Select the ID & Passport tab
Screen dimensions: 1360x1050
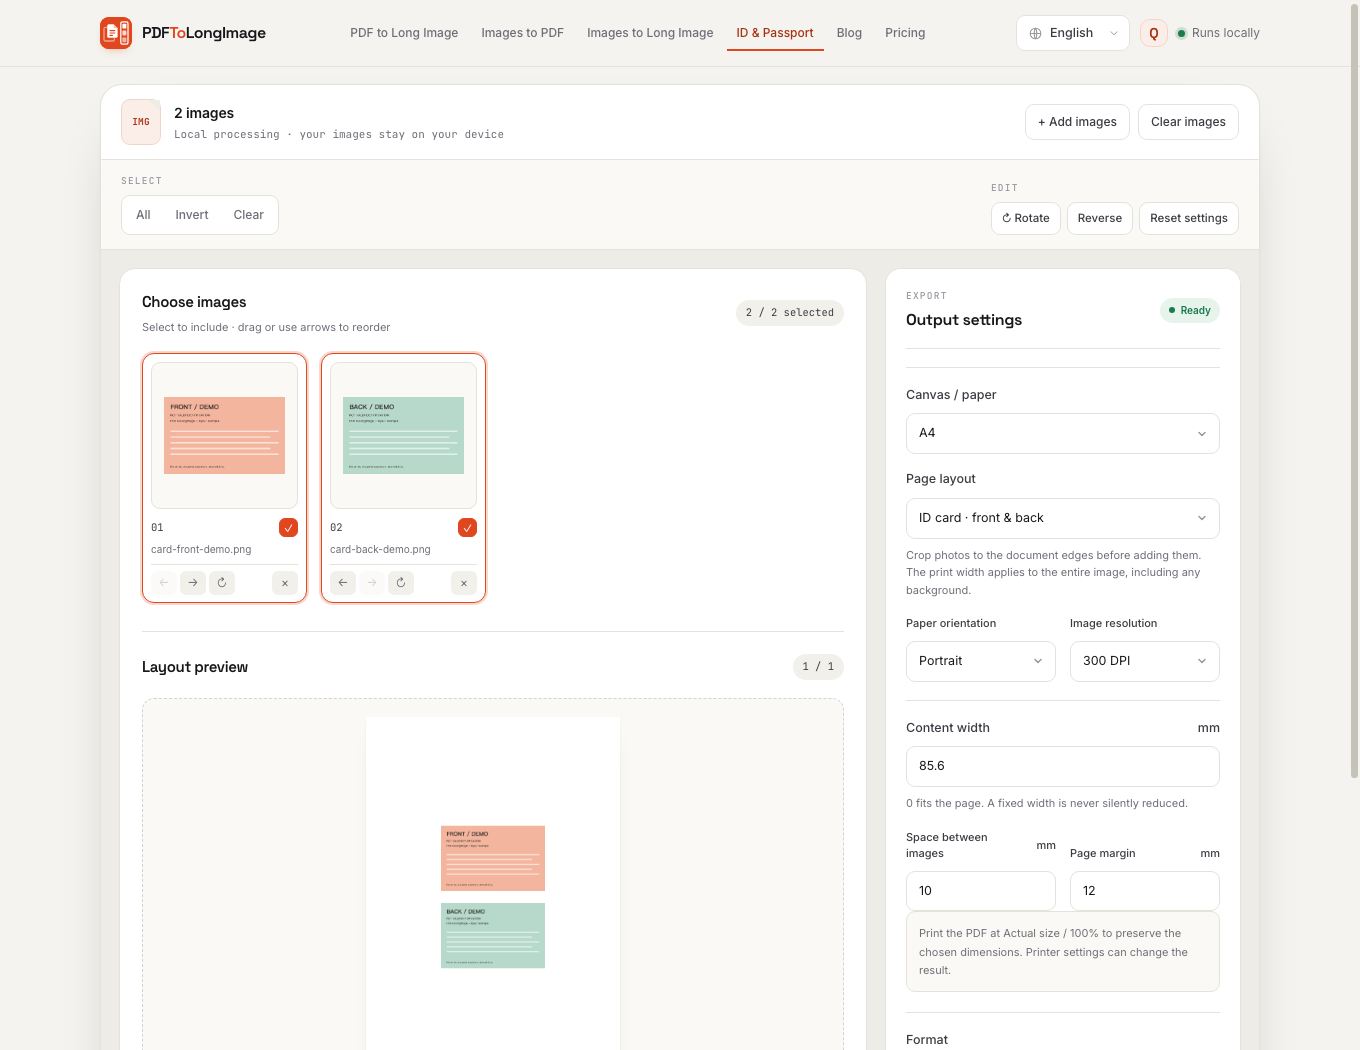[x=775, y=33]
